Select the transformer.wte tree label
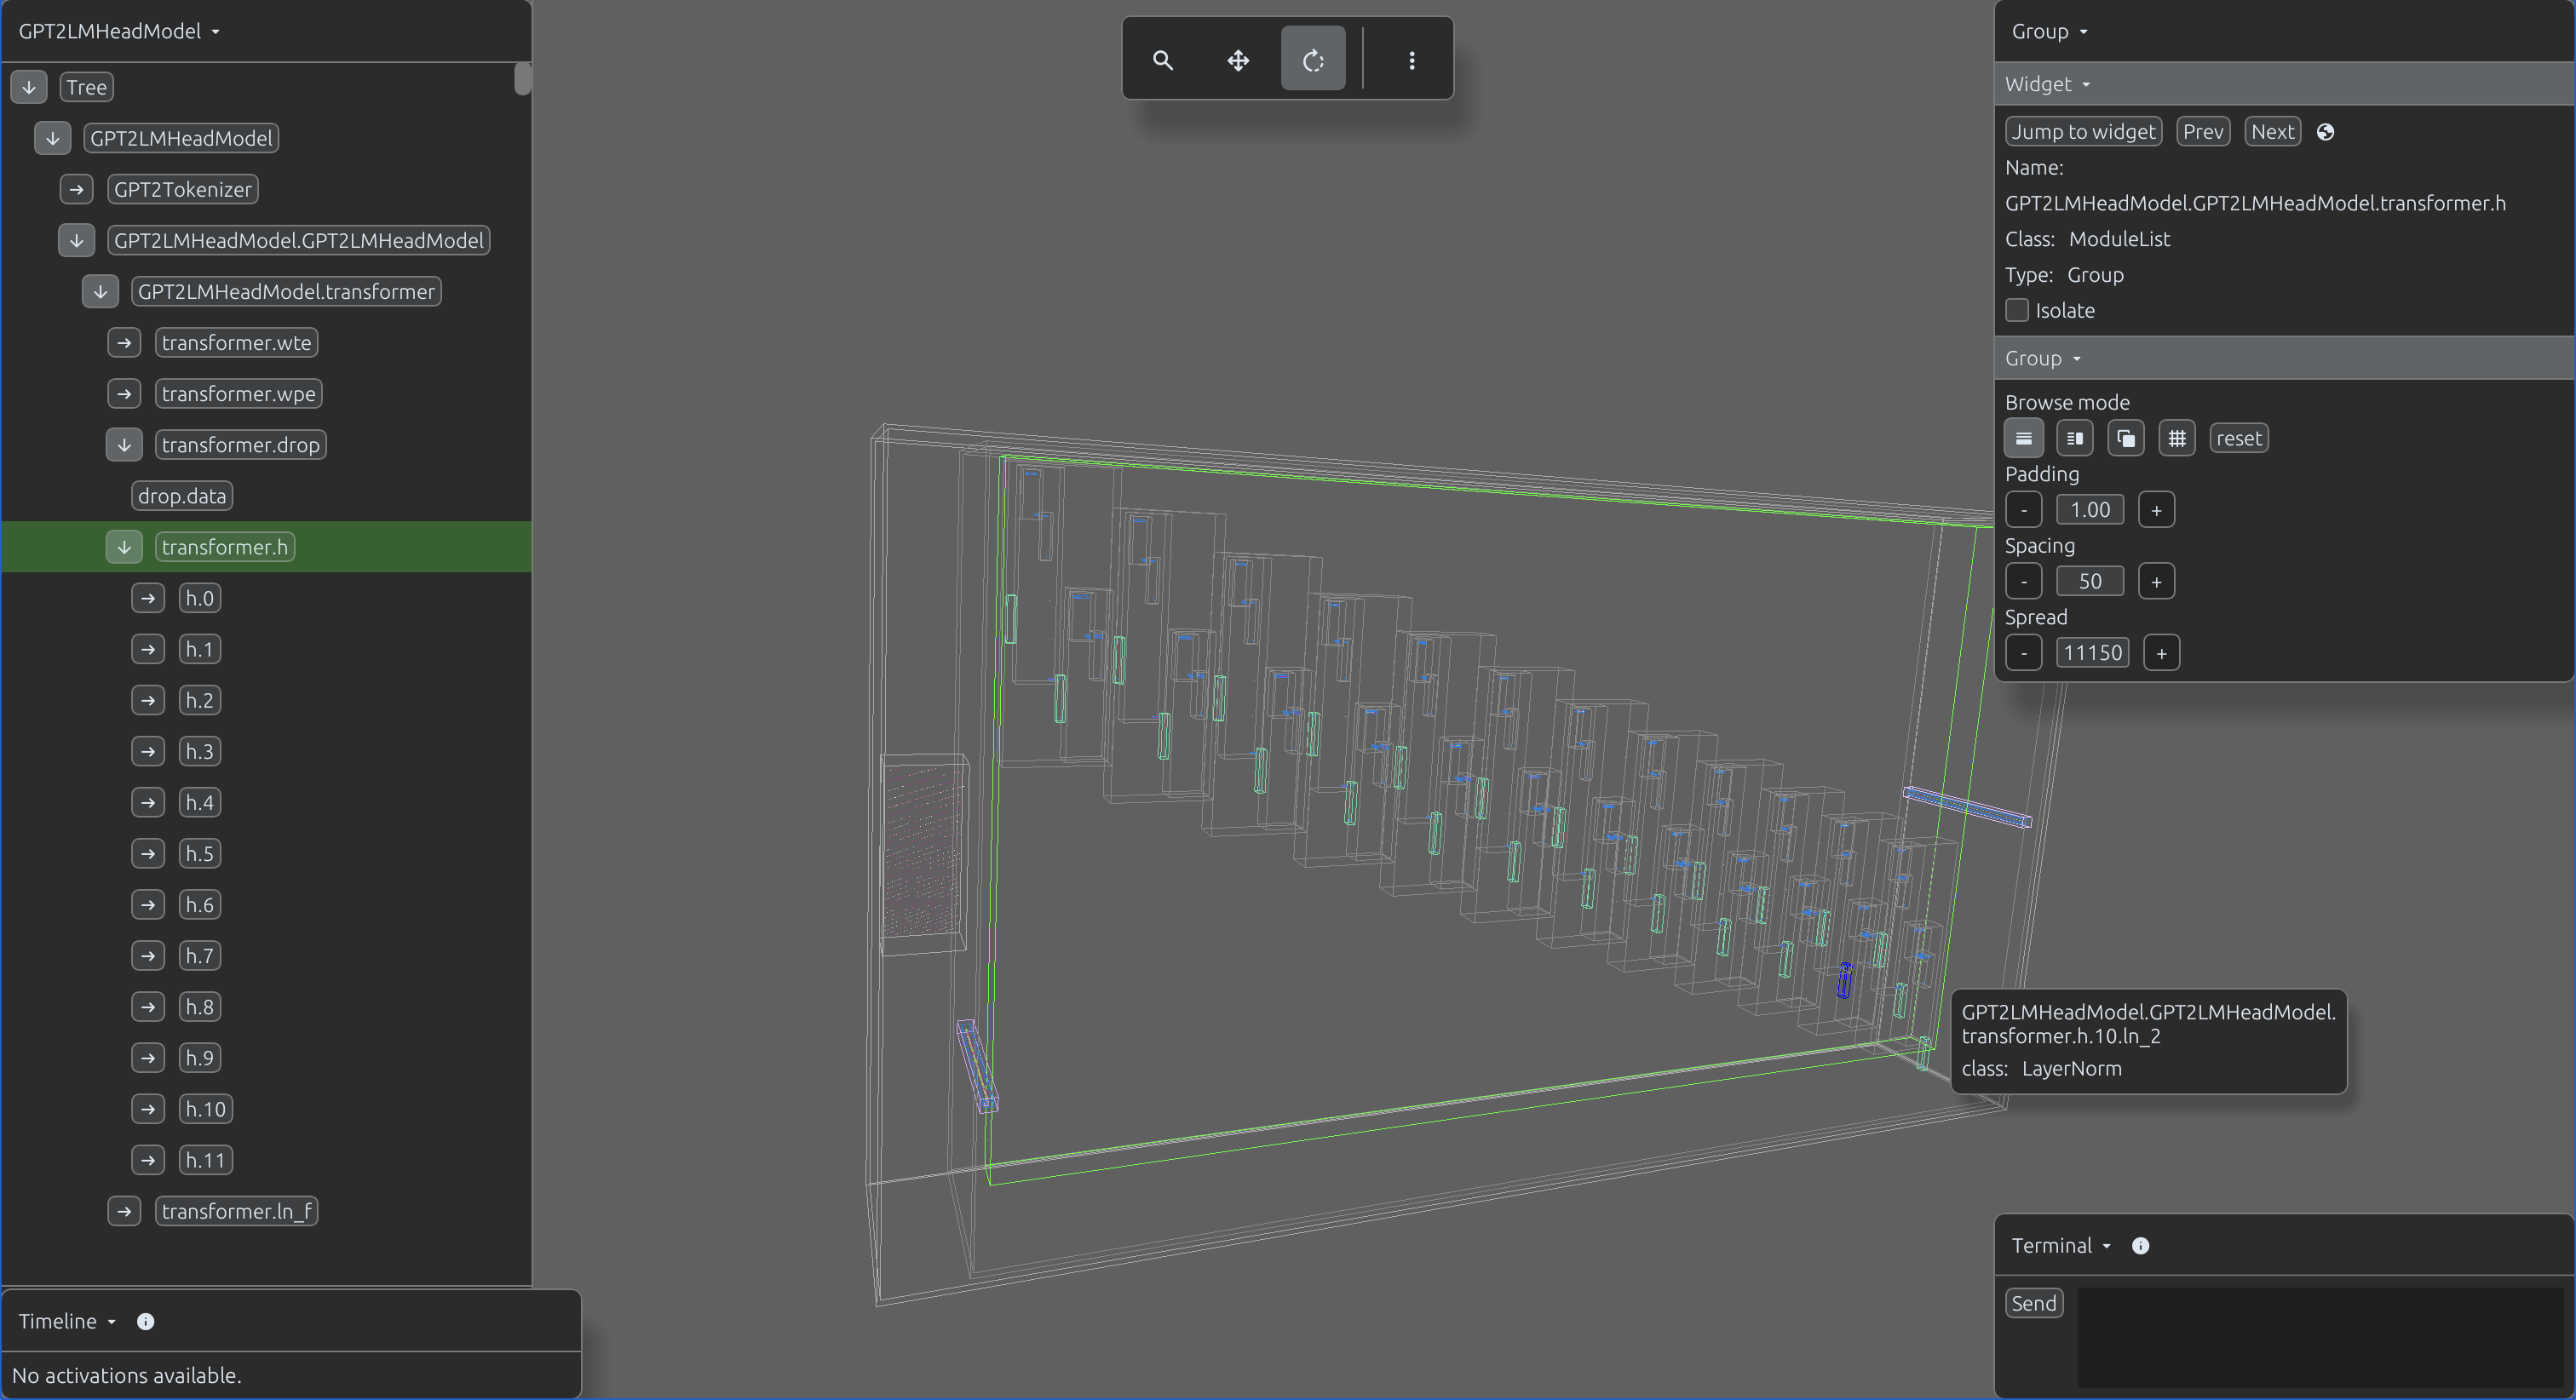Image resolution: width=2576 pixels, height=1400 pixels. pyautogui.click(x=237, y=343)
